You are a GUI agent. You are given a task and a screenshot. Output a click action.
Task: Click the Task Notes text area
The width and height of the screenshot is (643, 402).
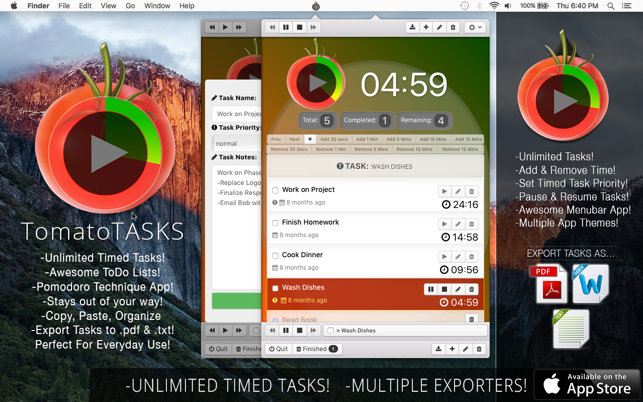237,227
